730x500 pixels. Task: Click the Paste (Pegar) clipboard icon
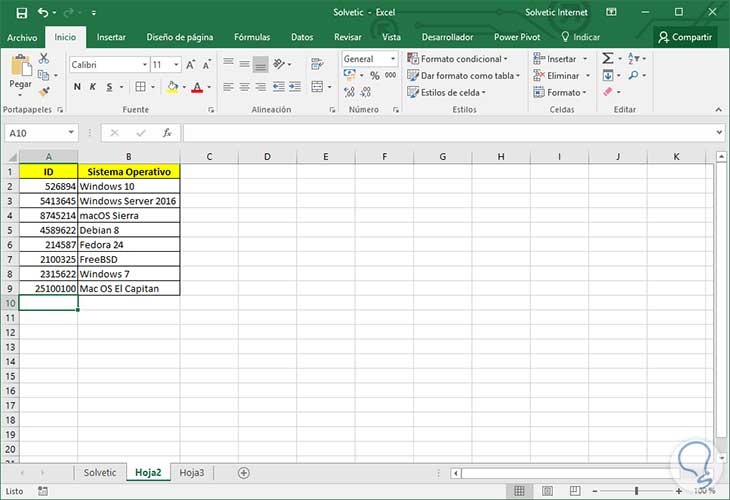click(21, 65)
